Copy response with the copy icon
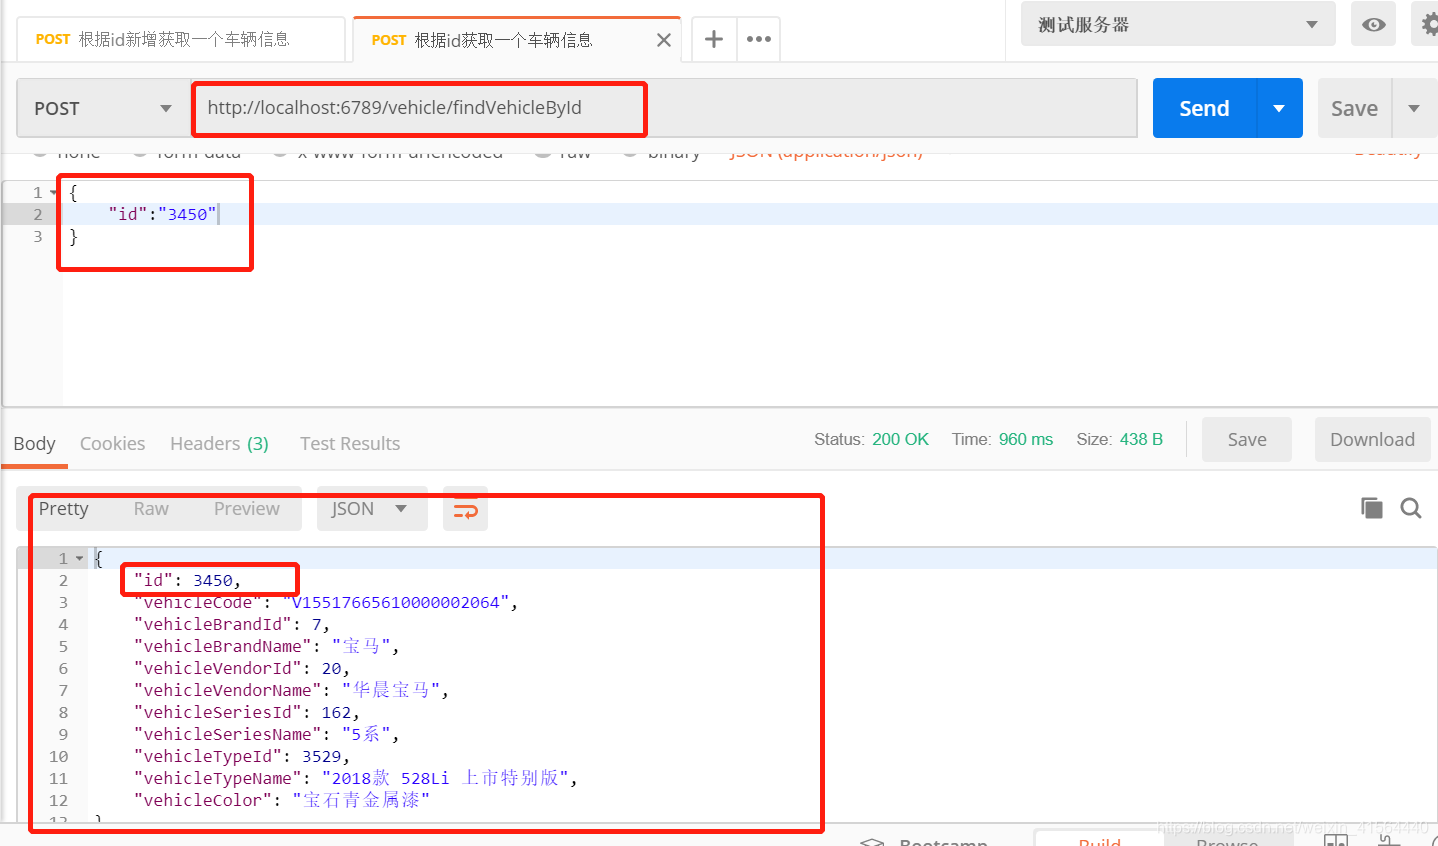 coord(1371,508)
